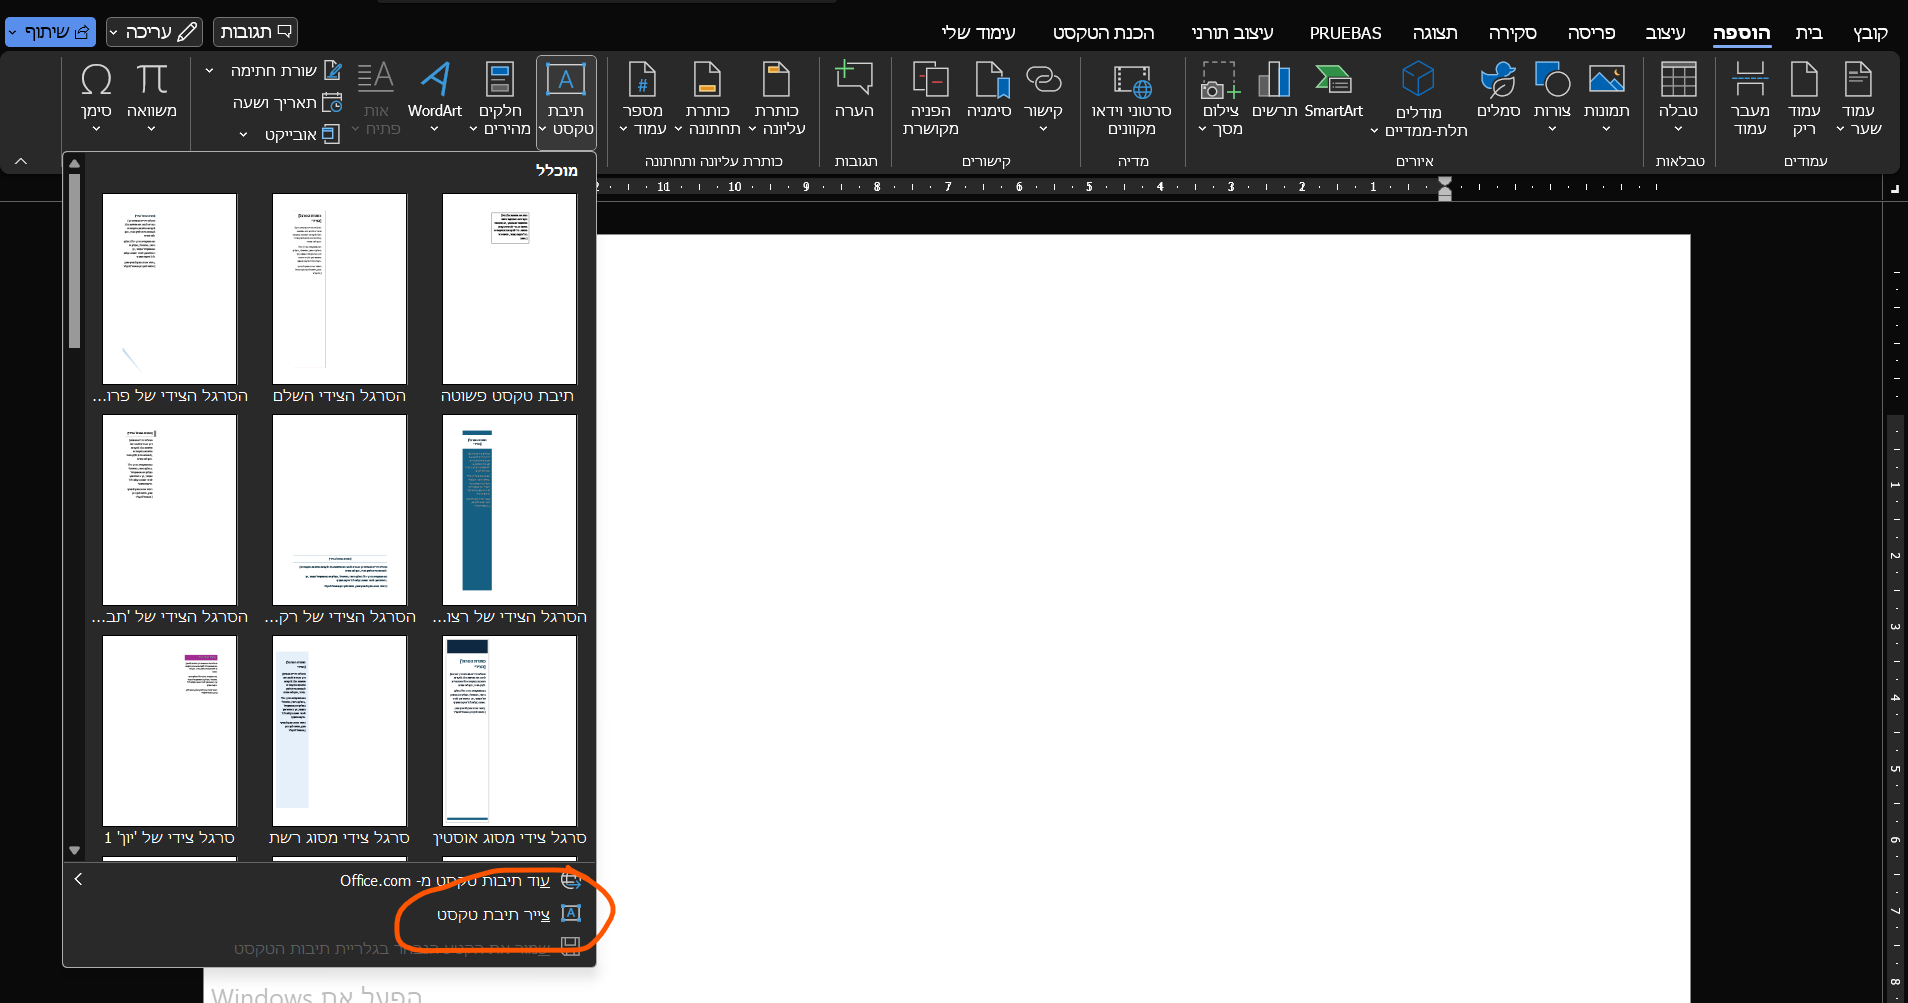Open the עימוד שלי tab
This screenshot has height=1003, width=1908.
978,33
